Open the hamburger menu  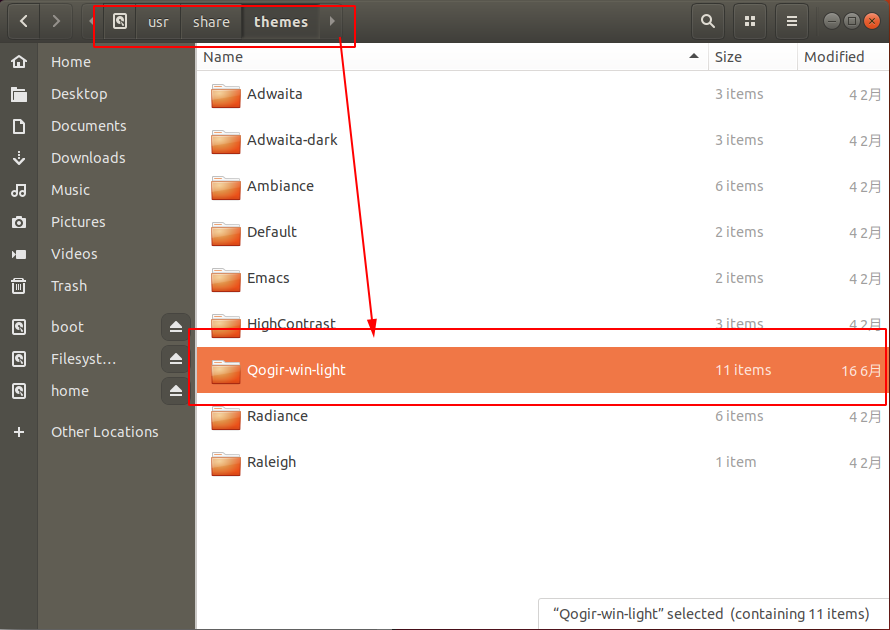[791, 20]
